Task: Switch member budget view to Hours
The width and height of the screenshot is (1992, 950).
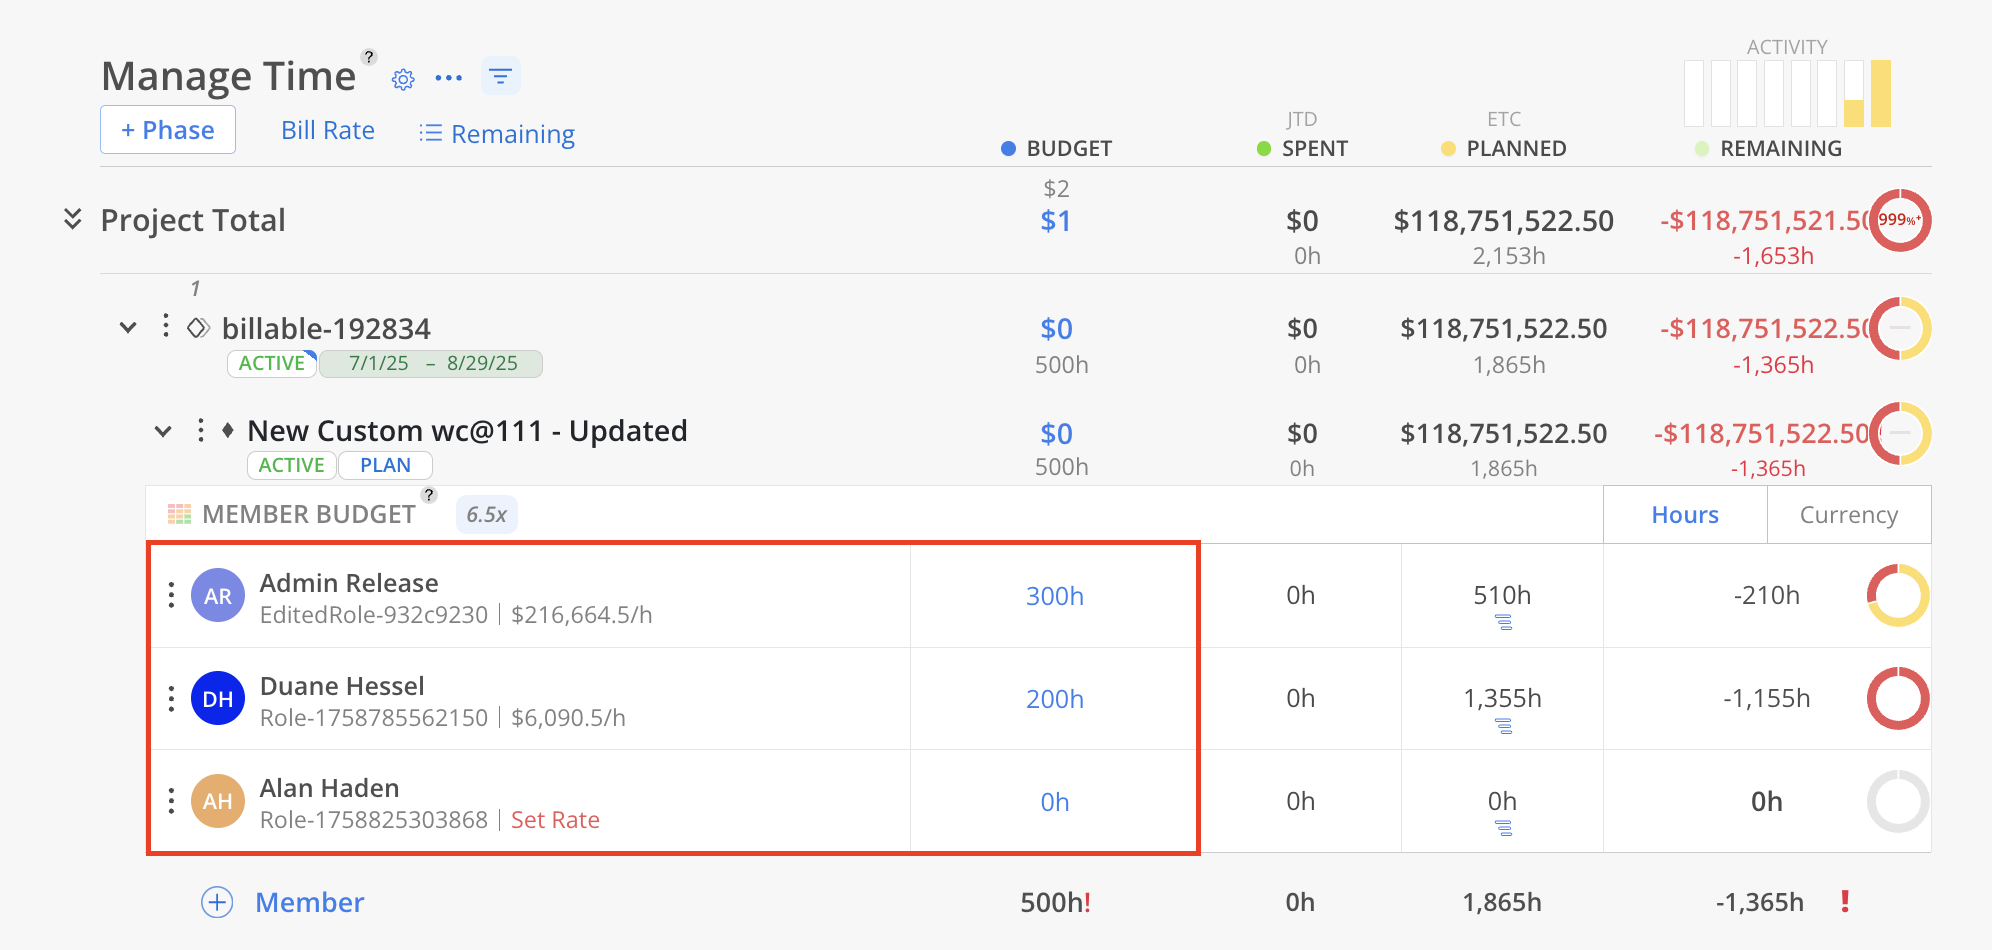Action: coord(1685,515)
